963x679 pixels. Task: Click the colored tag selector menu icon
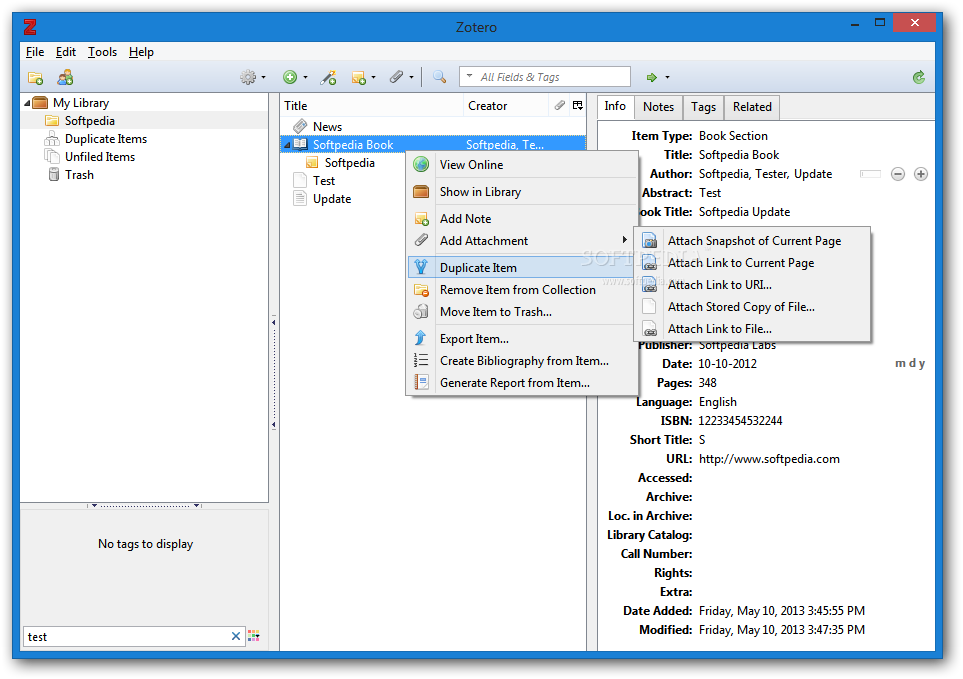(254, 636)
